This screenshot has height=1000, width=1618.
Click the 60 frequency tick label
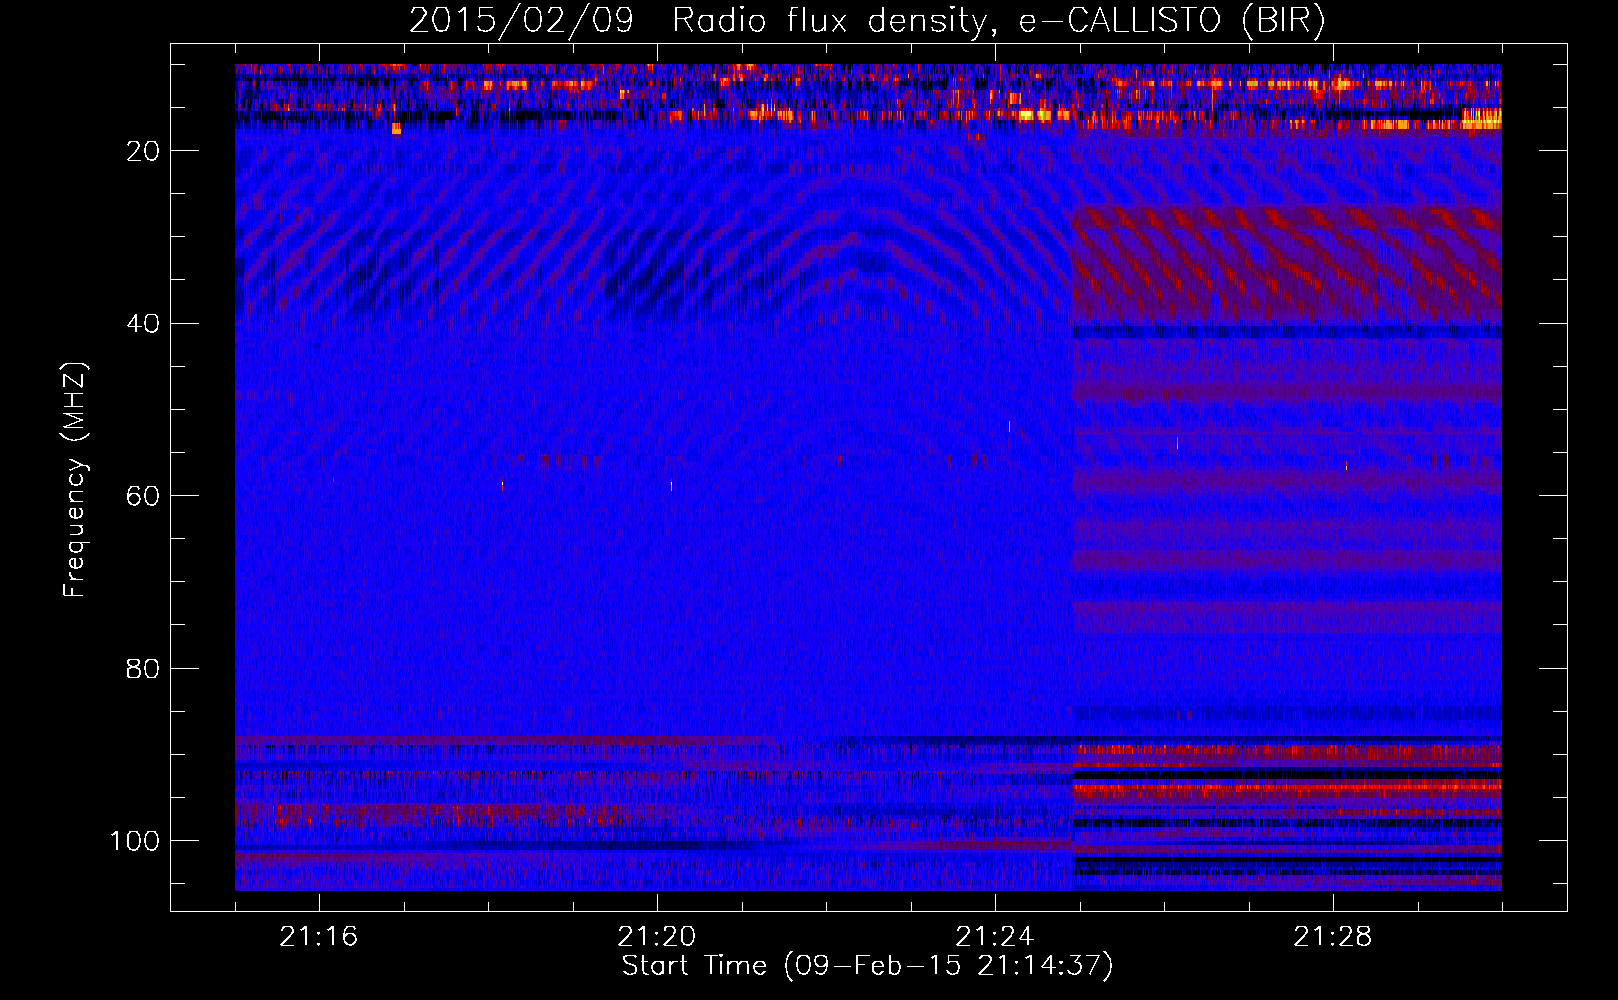[143, 496]
